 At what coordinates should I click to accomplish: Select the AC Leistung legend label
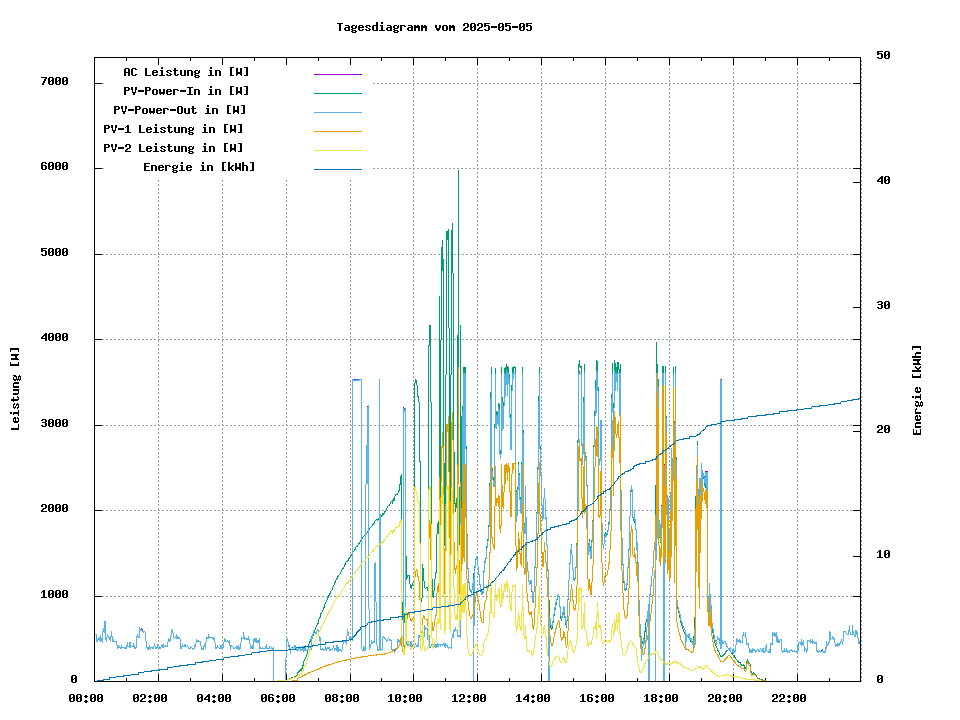[x=186, y=72]
